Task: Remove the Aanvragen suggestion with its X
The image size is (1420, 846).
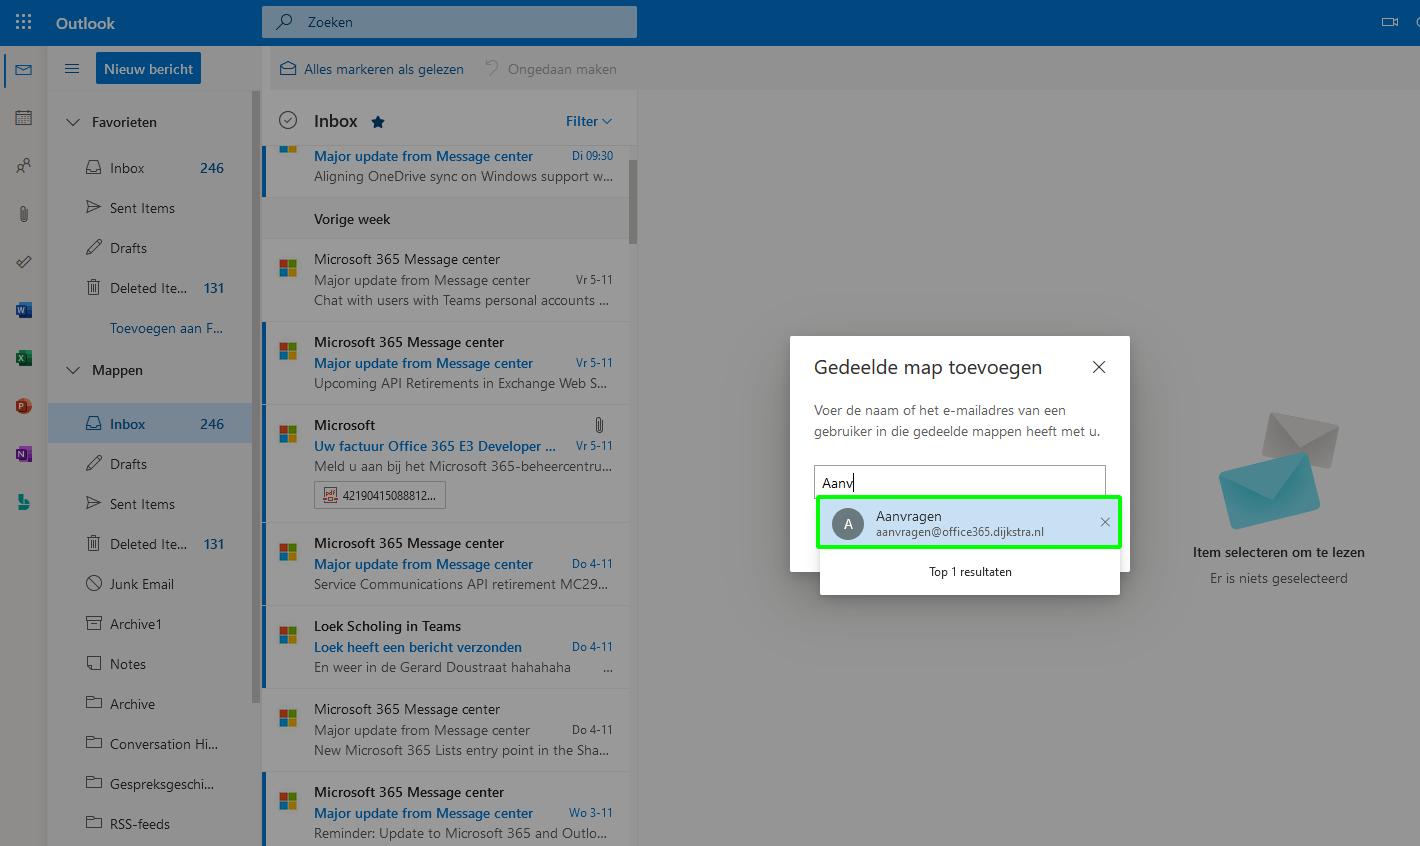Action: [x=1105, y=522]
